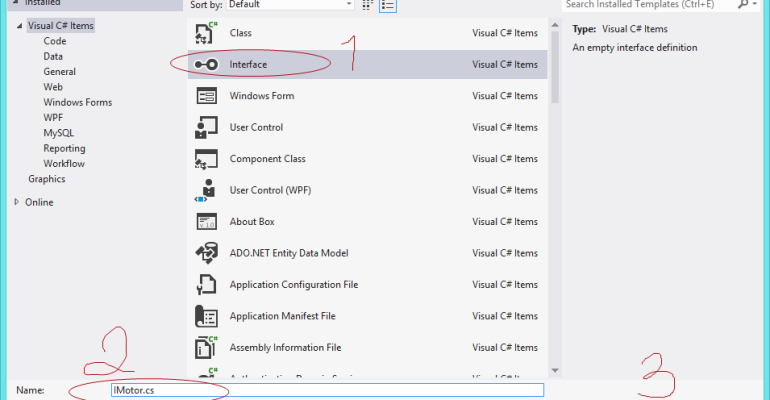
Task: Click the search magnifier icon
Action: pos(743,4)
